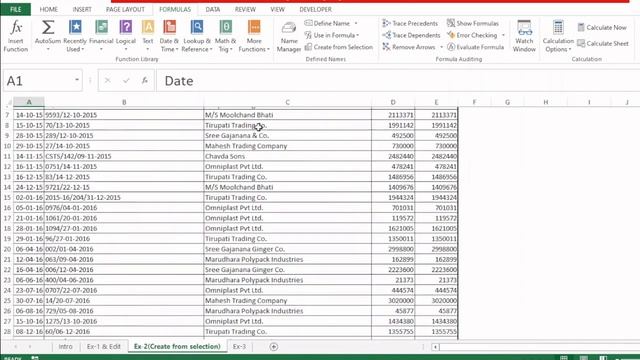Switch to Page Layout view in status bar
The height and width of the screenshot is (360, 640).
click(x=583, y=358)
